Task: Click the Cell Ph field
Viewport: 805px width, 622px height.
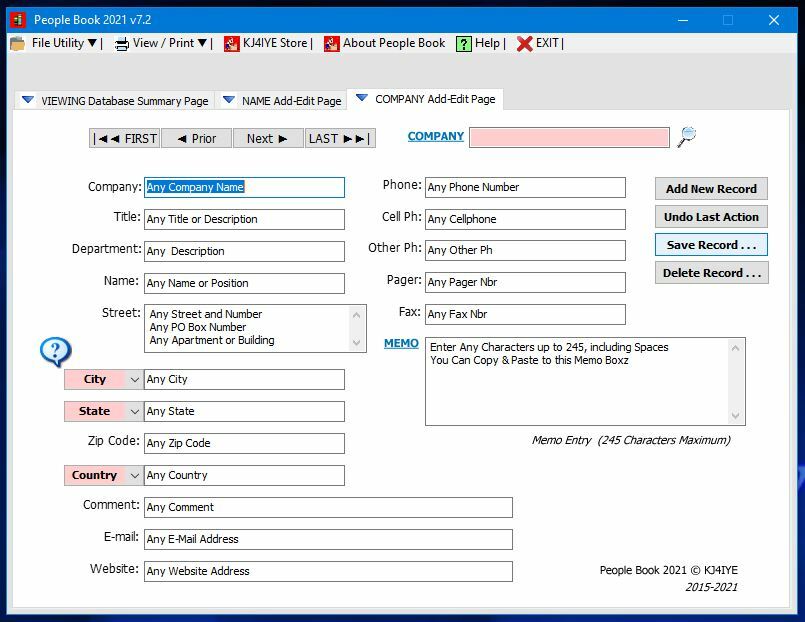Action: coord(525,220)
